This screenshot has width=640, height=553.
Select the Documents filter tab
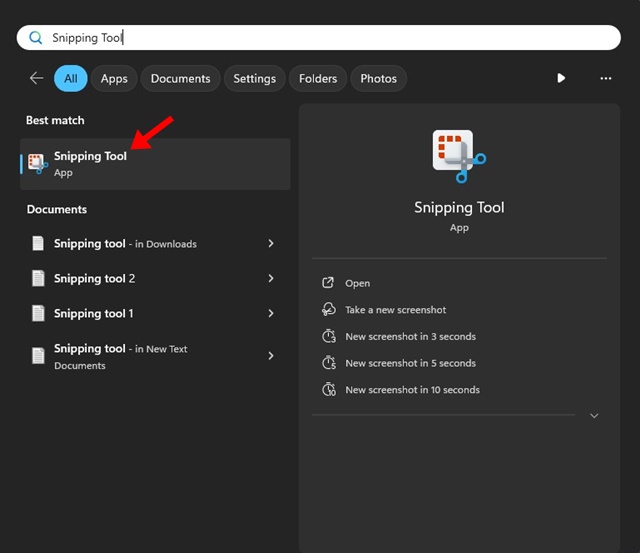tap(180, 78)
